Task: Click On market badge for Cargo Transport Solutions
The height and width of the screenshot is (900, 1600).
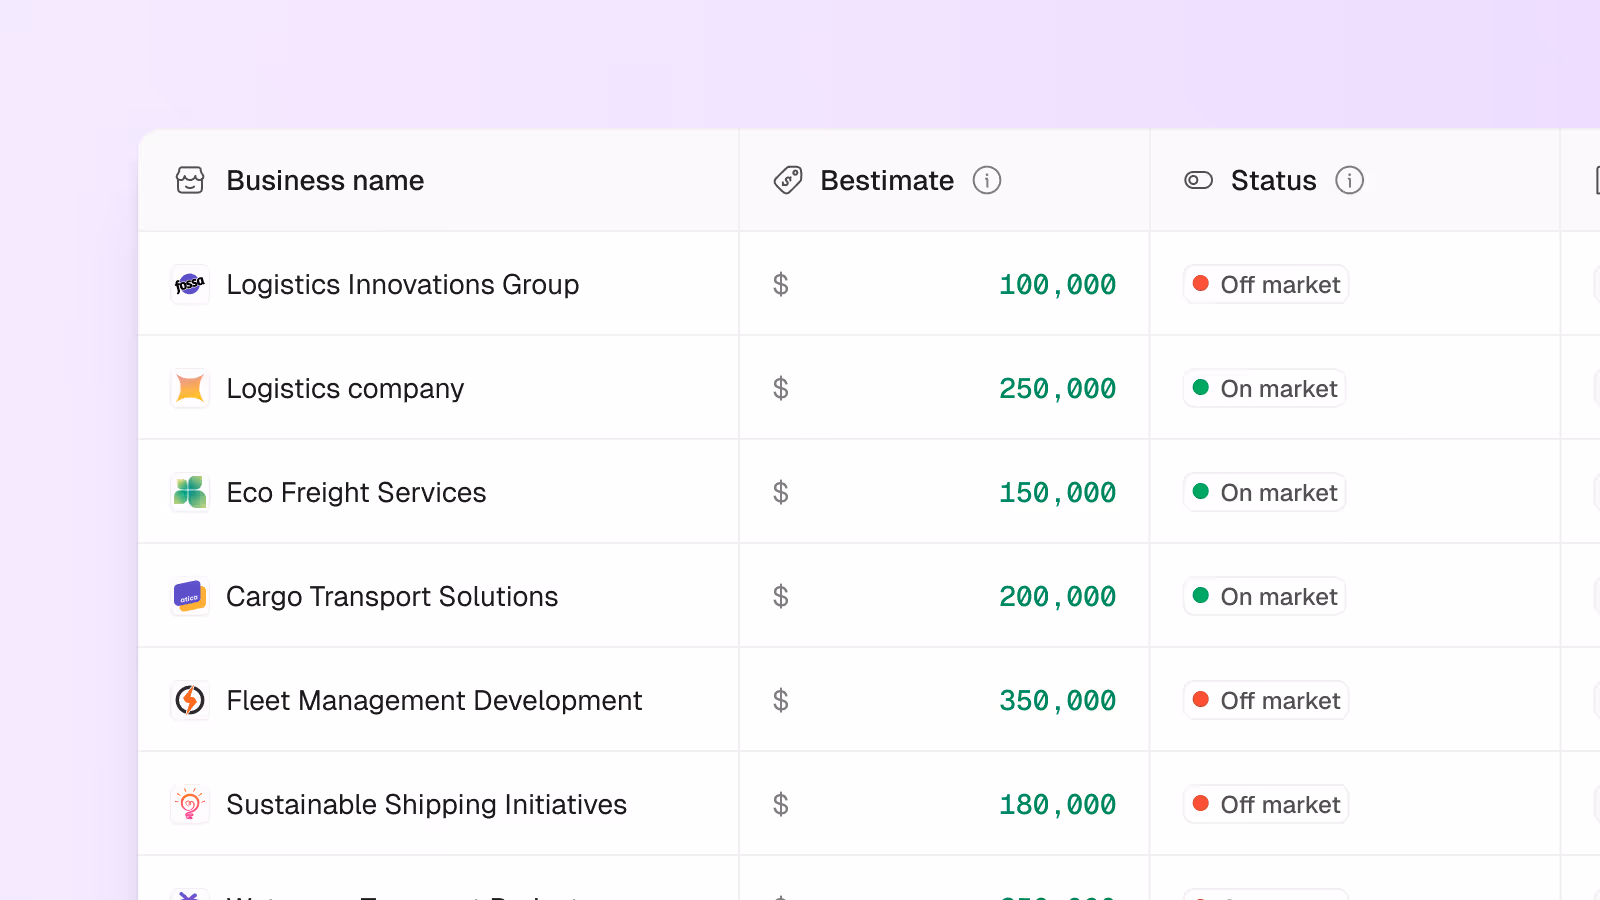Action: click(1265, 597)
